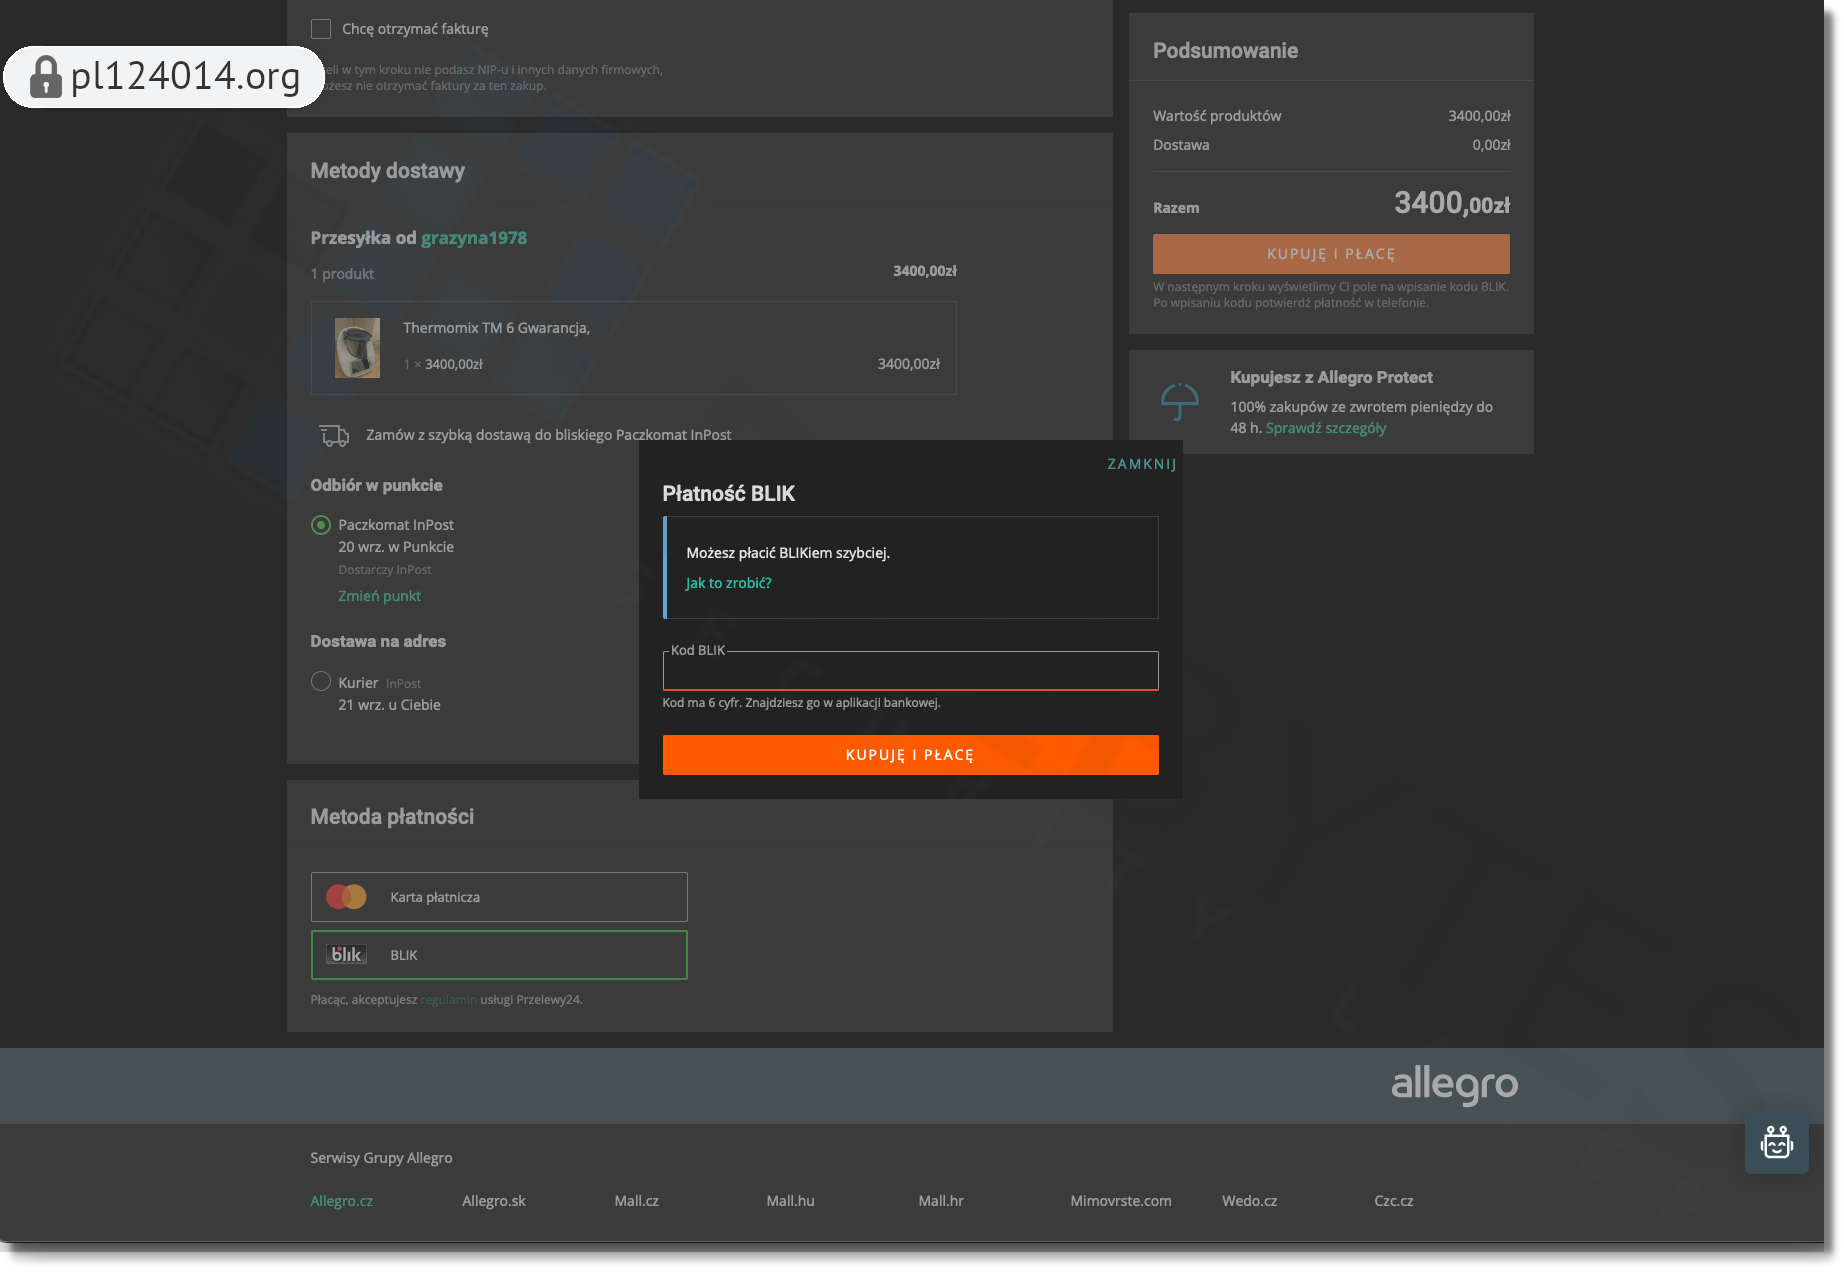Click the 'Odbiór w punkcie' heading
1844x1272 pixels.
click(x=376, y=485)
